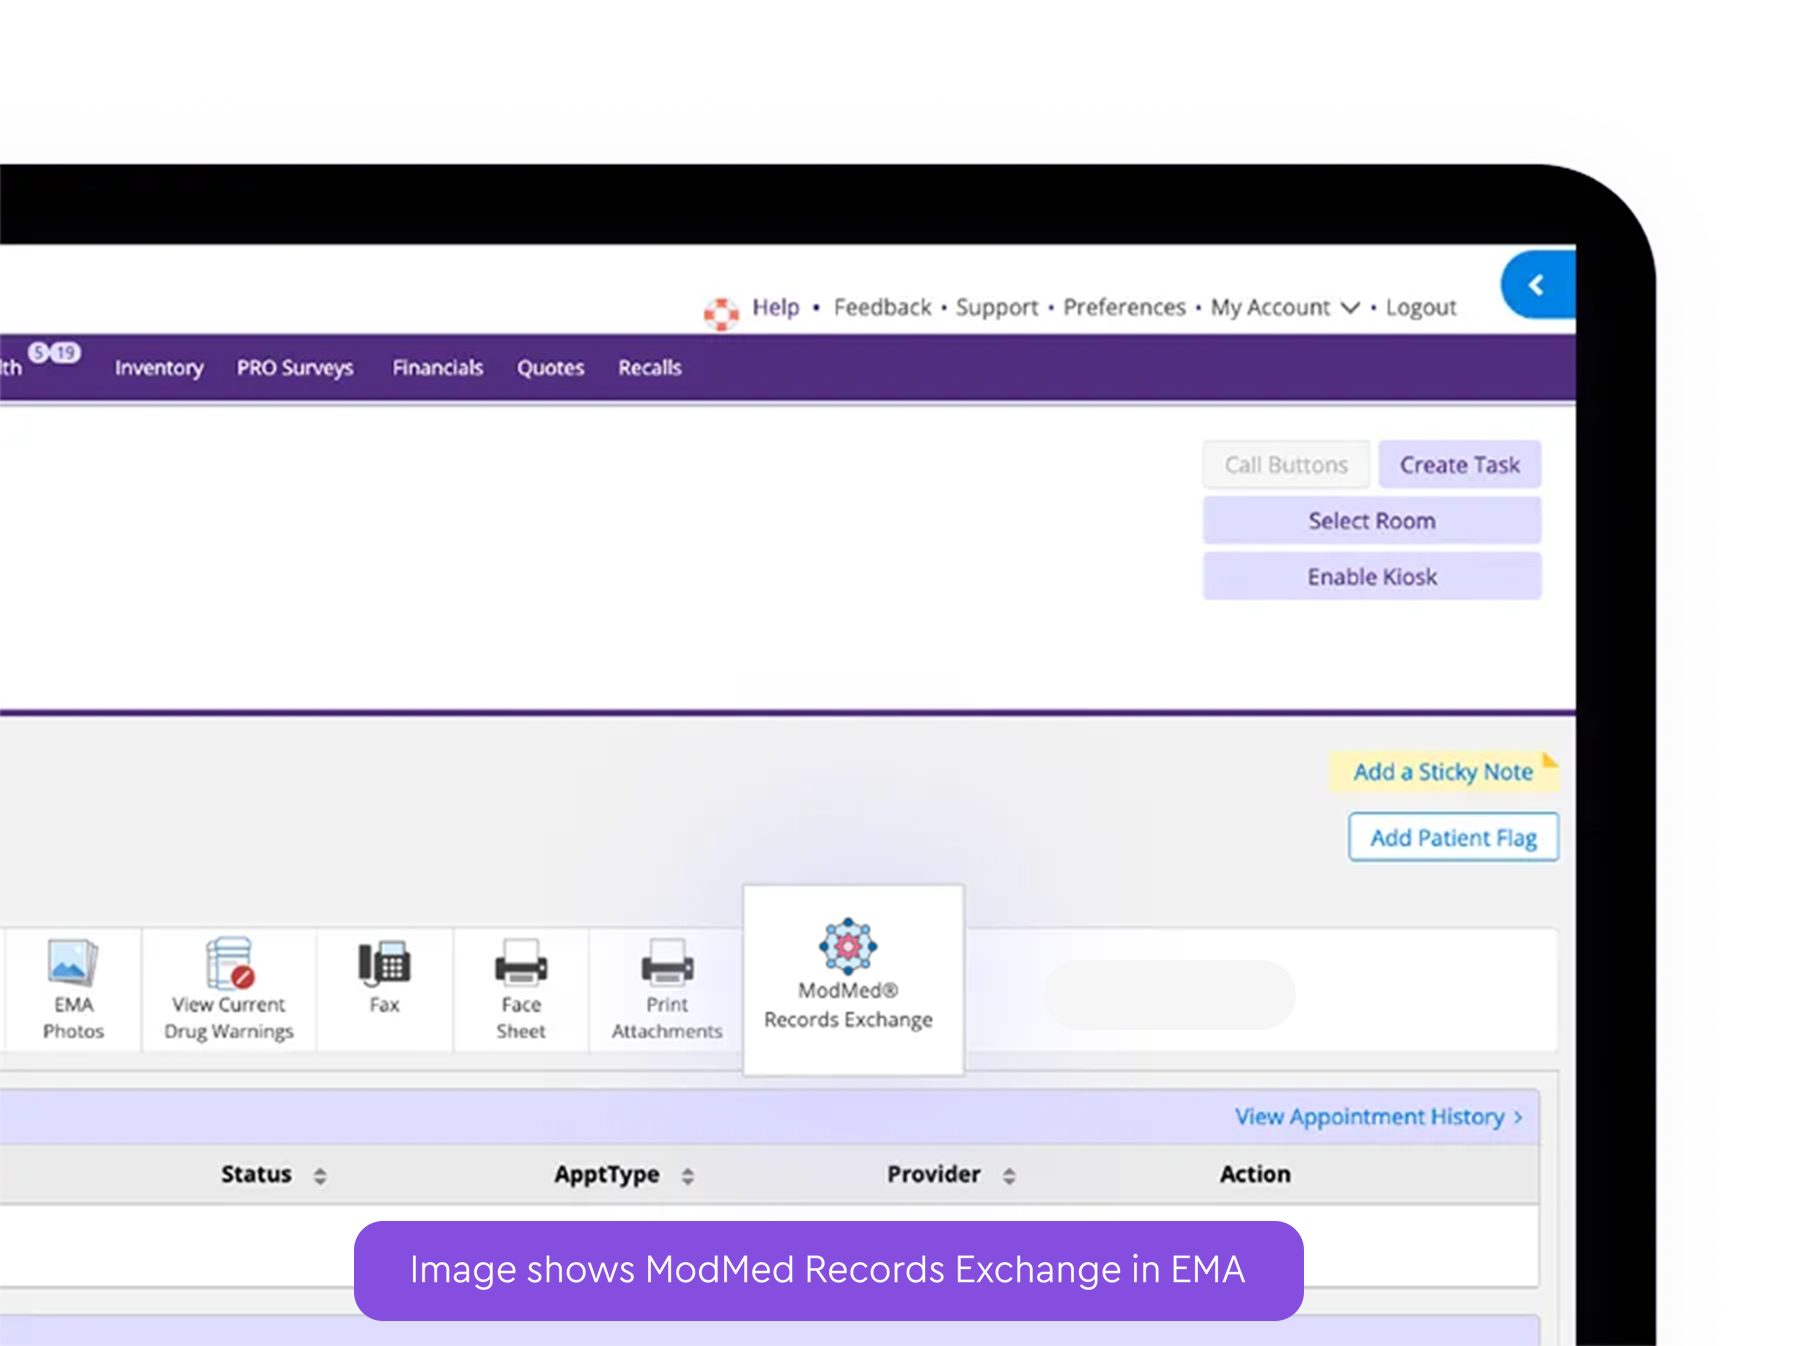Print the Face Sheet

pyautogui.click(x=521, y=990)
